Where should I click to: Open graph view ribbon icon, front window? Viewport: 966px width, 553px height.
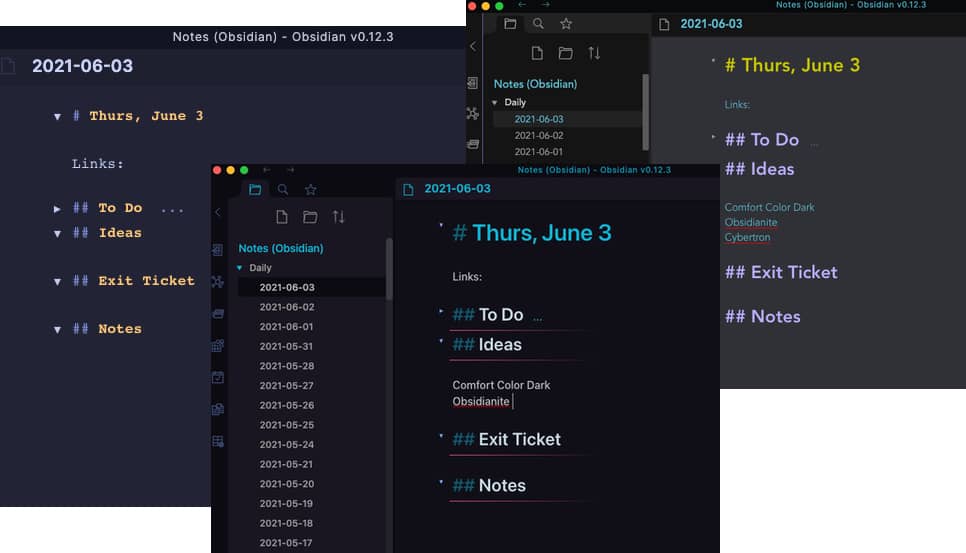(x=217, y=281)
